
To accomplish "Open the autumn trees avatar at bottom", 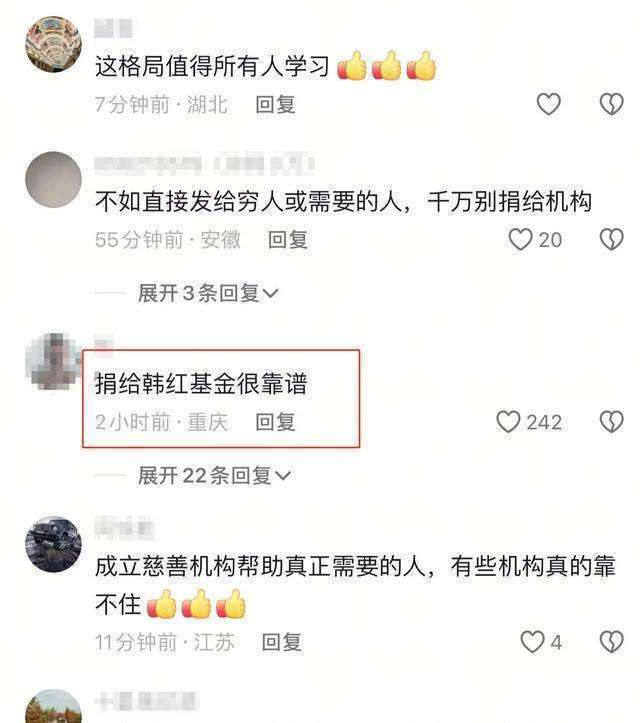I will 53,708.
